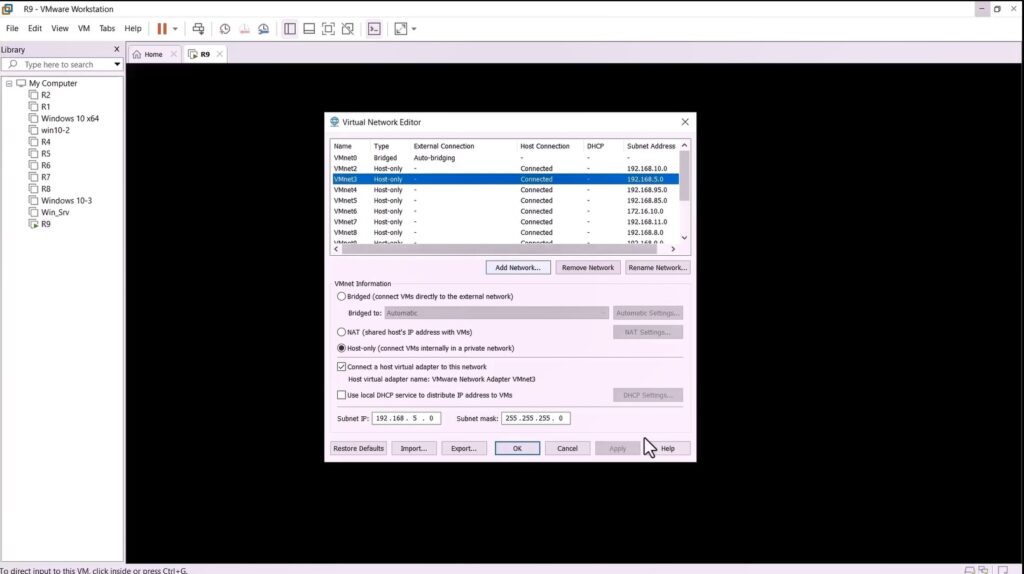The image size is (1024, 574).
Task: Enter full screen mode icon
Action: (328, 29)
